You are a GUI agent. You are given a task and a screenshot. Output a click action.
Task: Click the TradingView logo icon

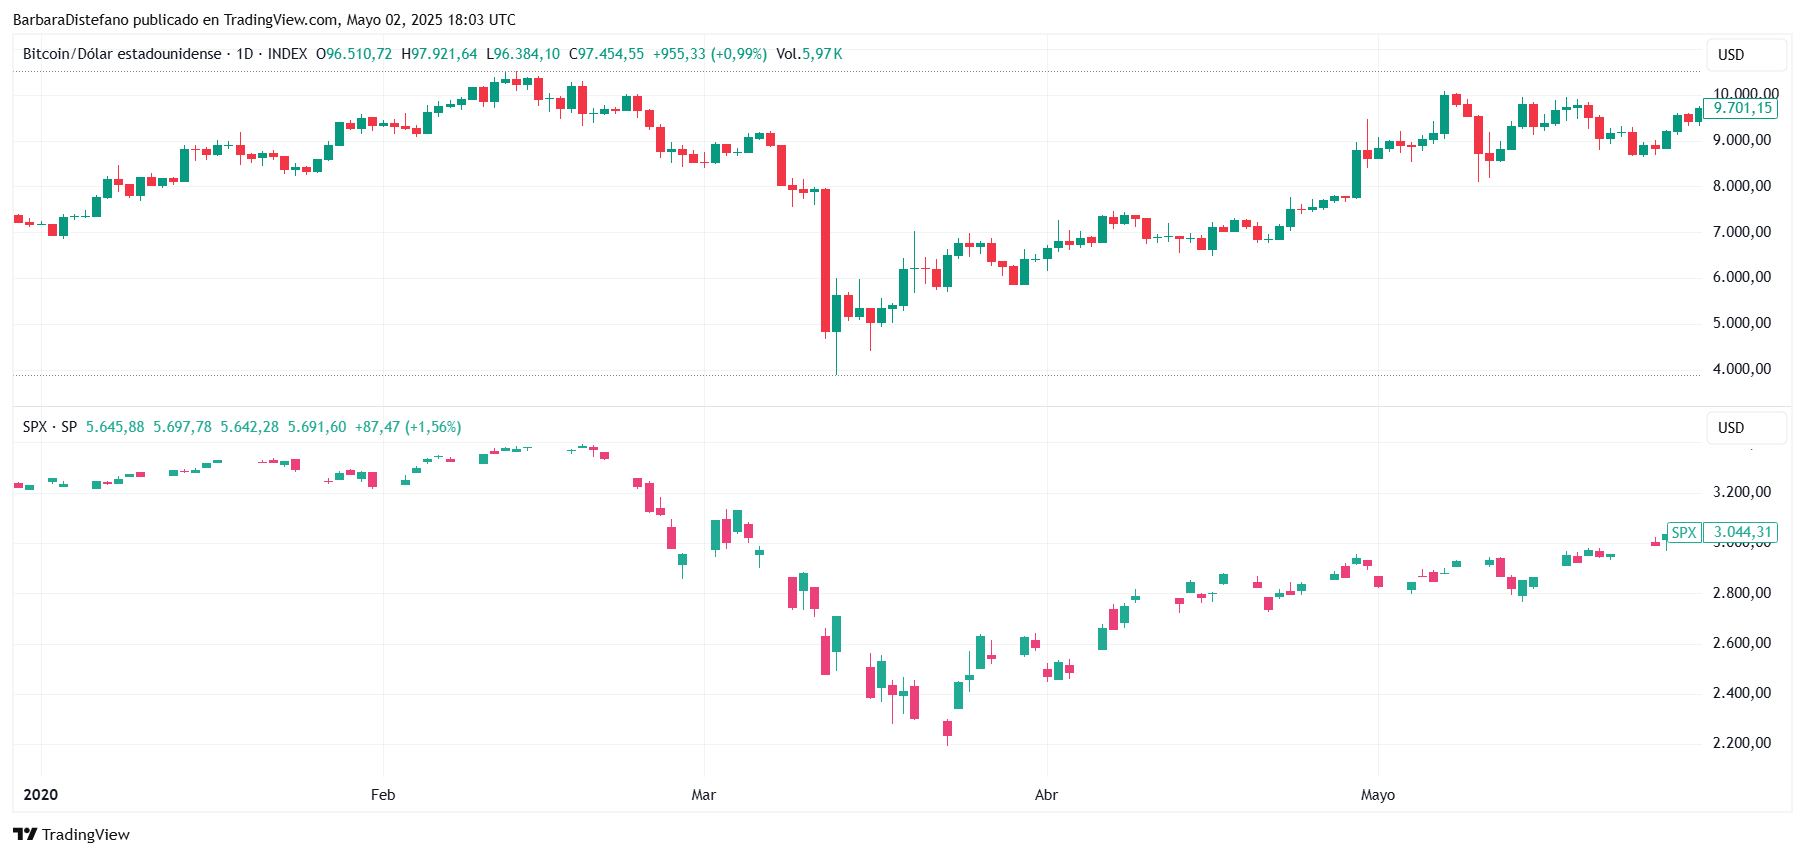25,834
